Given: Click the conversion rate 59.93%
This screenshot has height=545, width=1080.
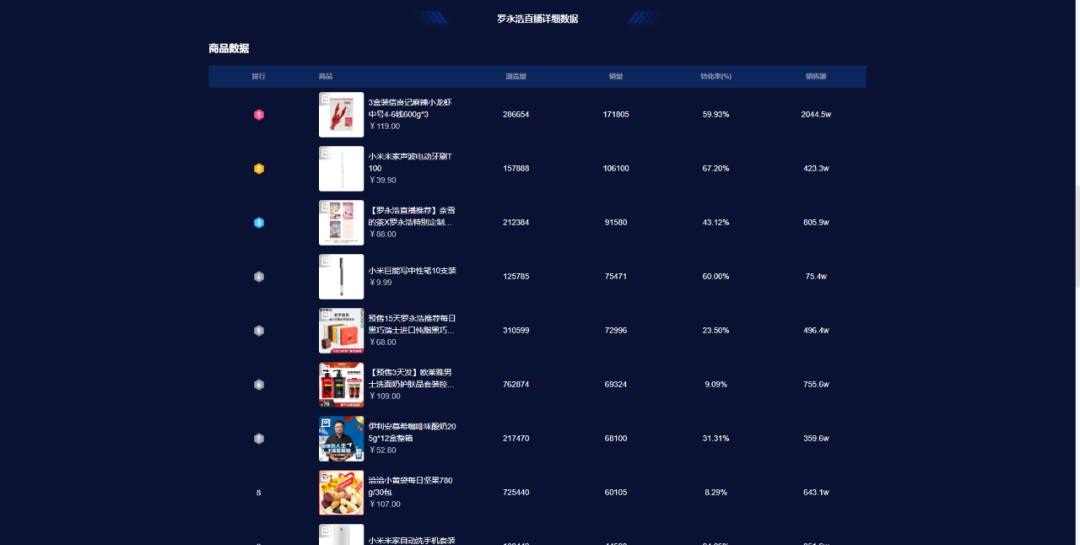Looking at the screenshot, I should coord(716,114).
